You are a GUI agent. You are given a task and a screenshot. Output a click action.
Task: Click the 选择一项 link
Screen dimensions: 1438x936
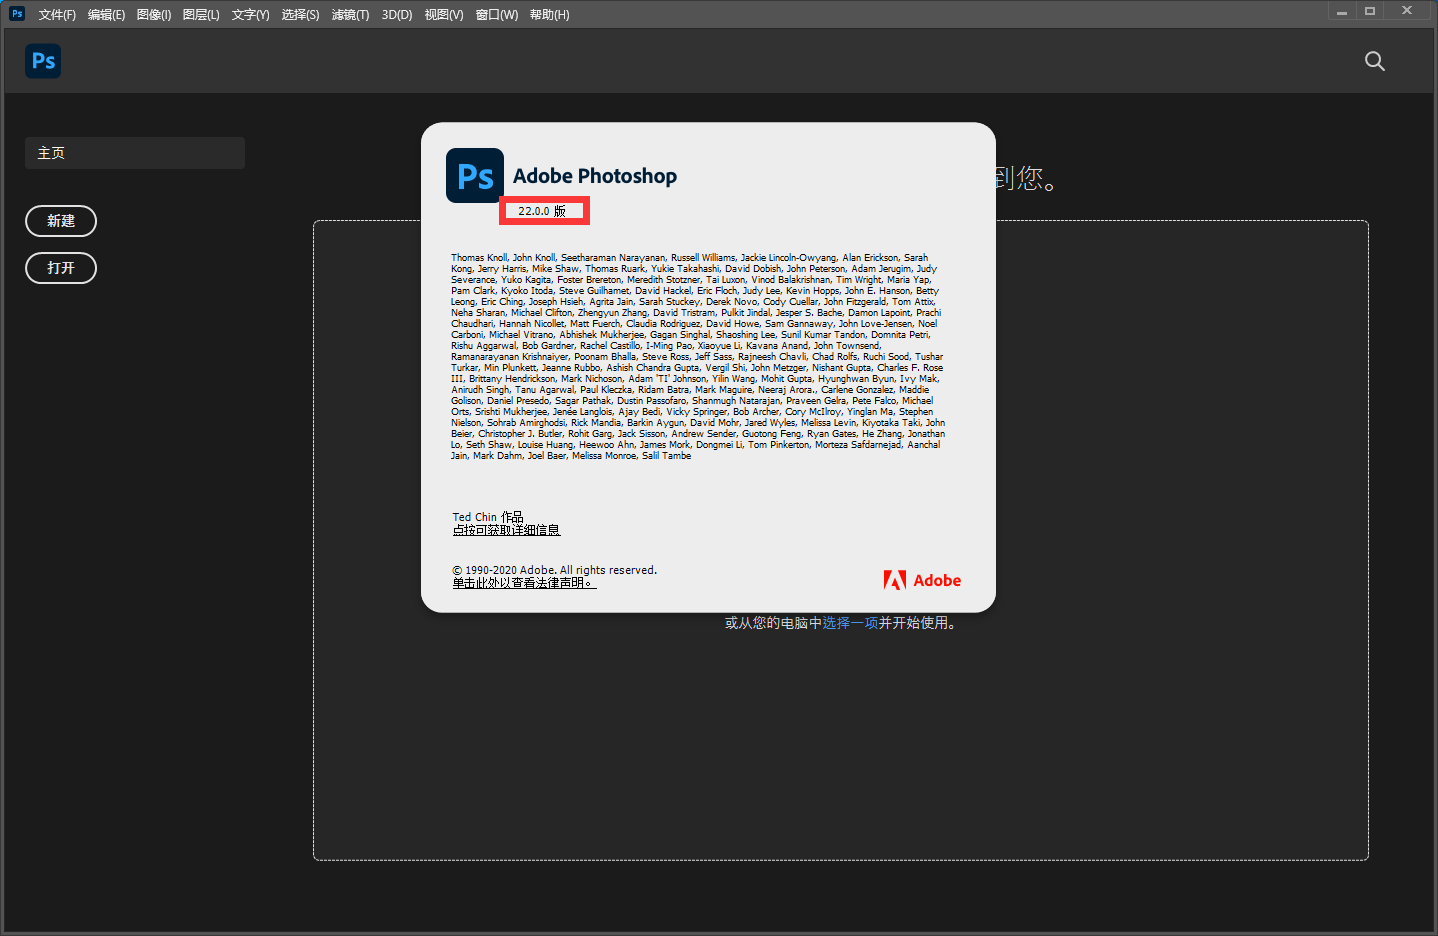[x=850, y=623]
